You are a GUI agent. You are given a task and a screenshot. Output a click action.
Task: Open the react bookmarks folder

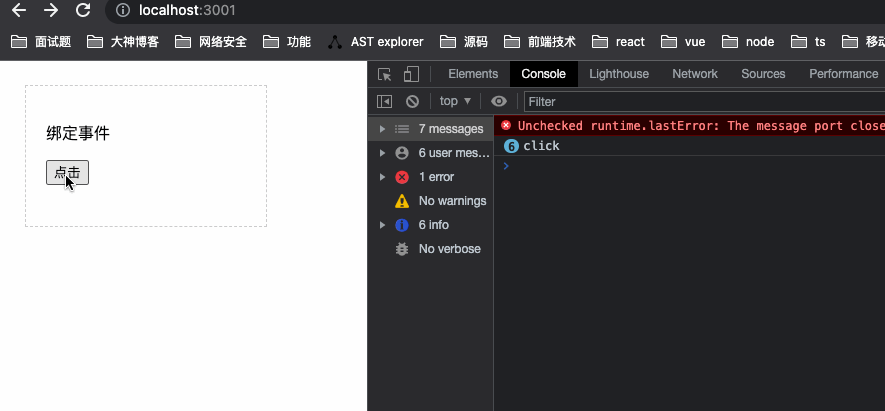[x=619, y=42]
